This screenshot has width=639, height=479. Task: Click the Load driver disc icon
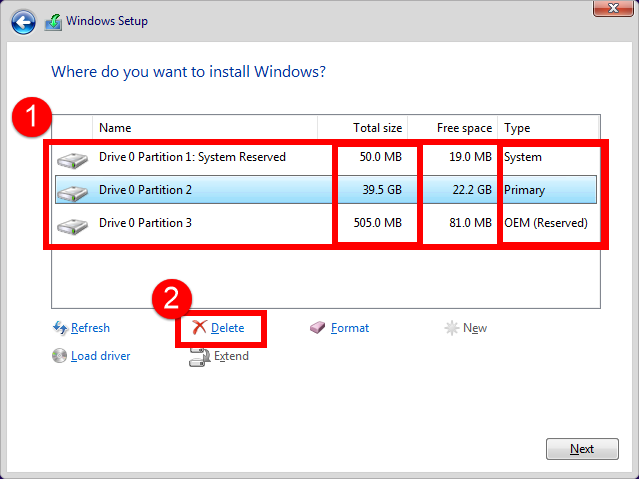point(60,356)
